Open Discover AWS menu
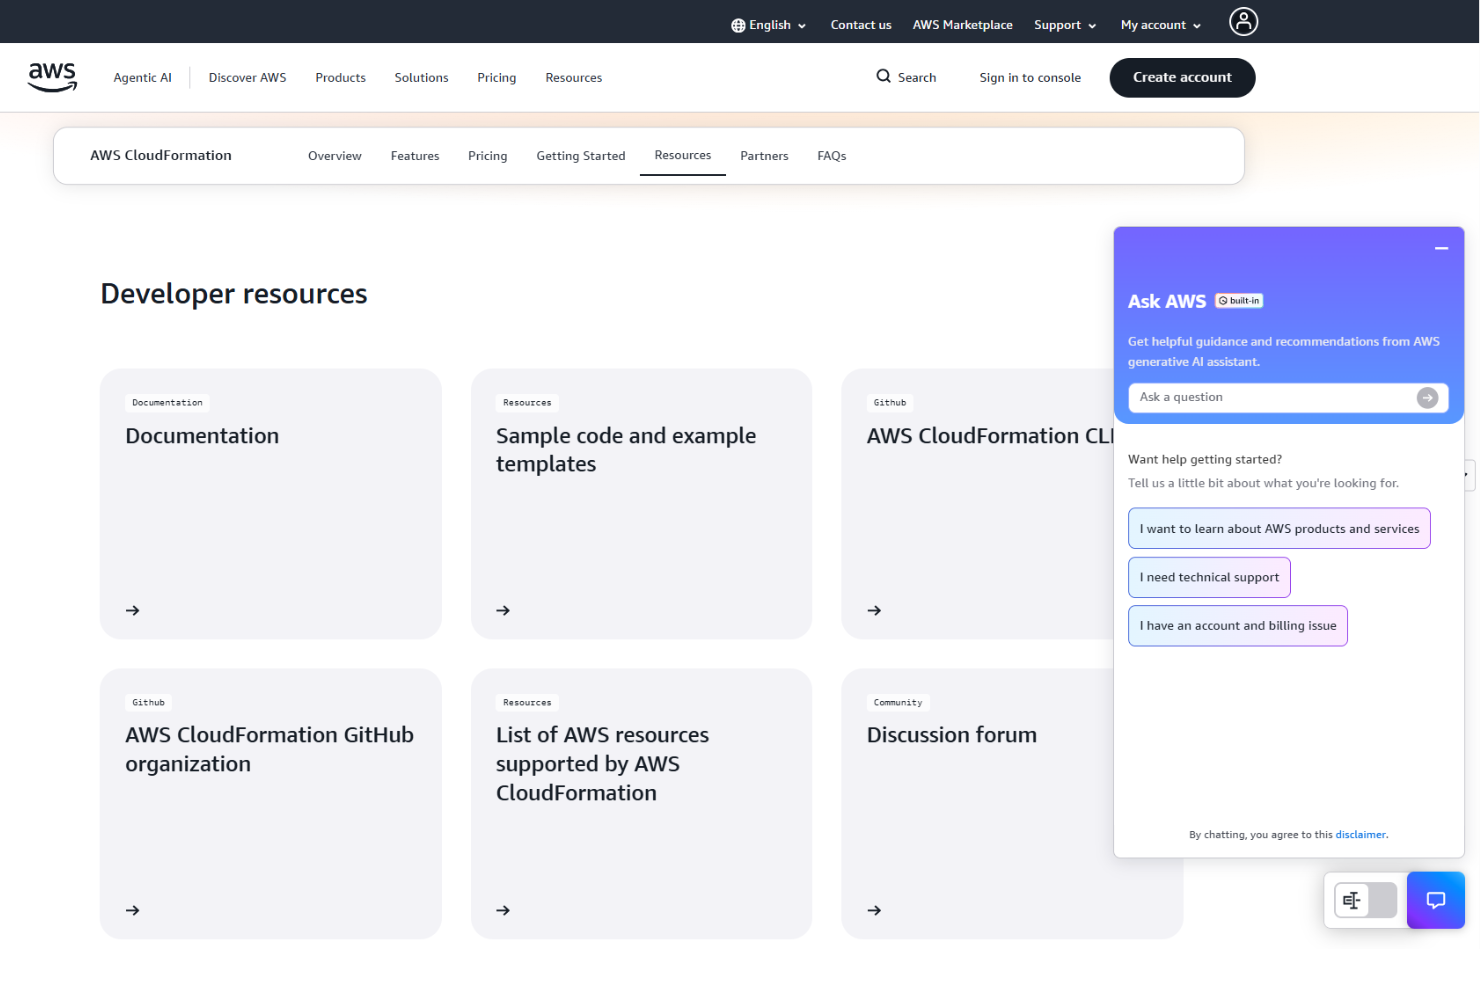 tap(247, 77)
